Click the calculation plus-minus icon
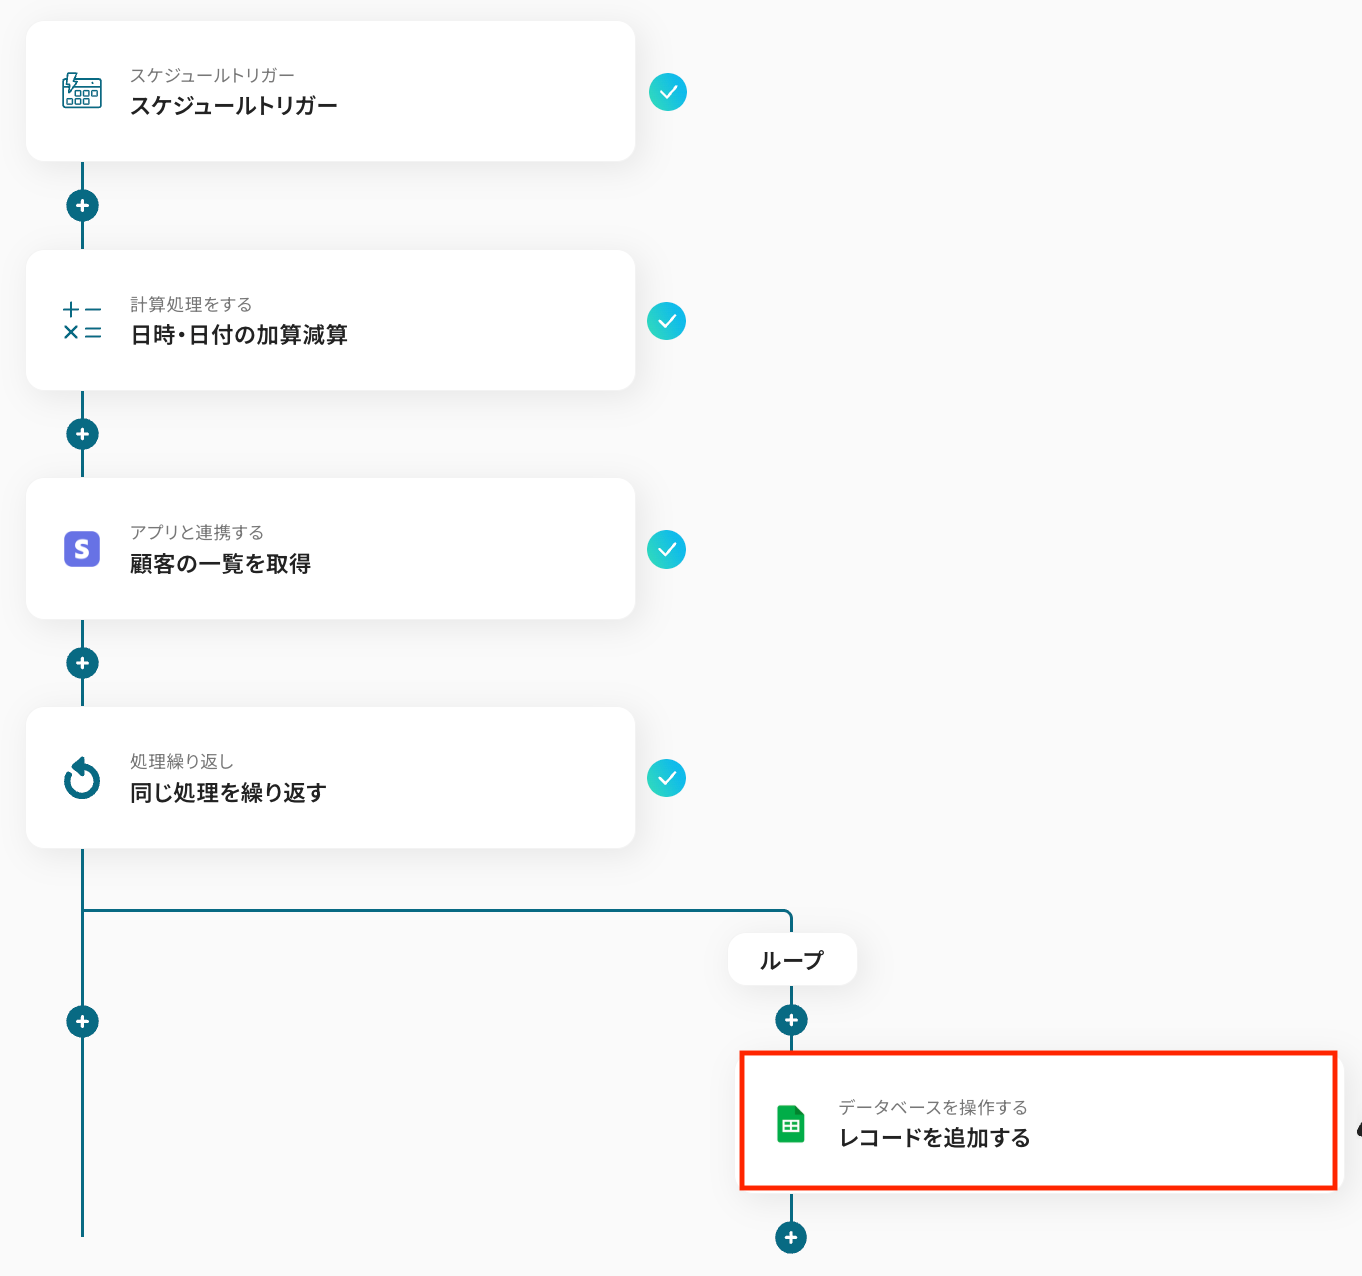This screenshot has height=1276, width=1362. click(82, 321)
